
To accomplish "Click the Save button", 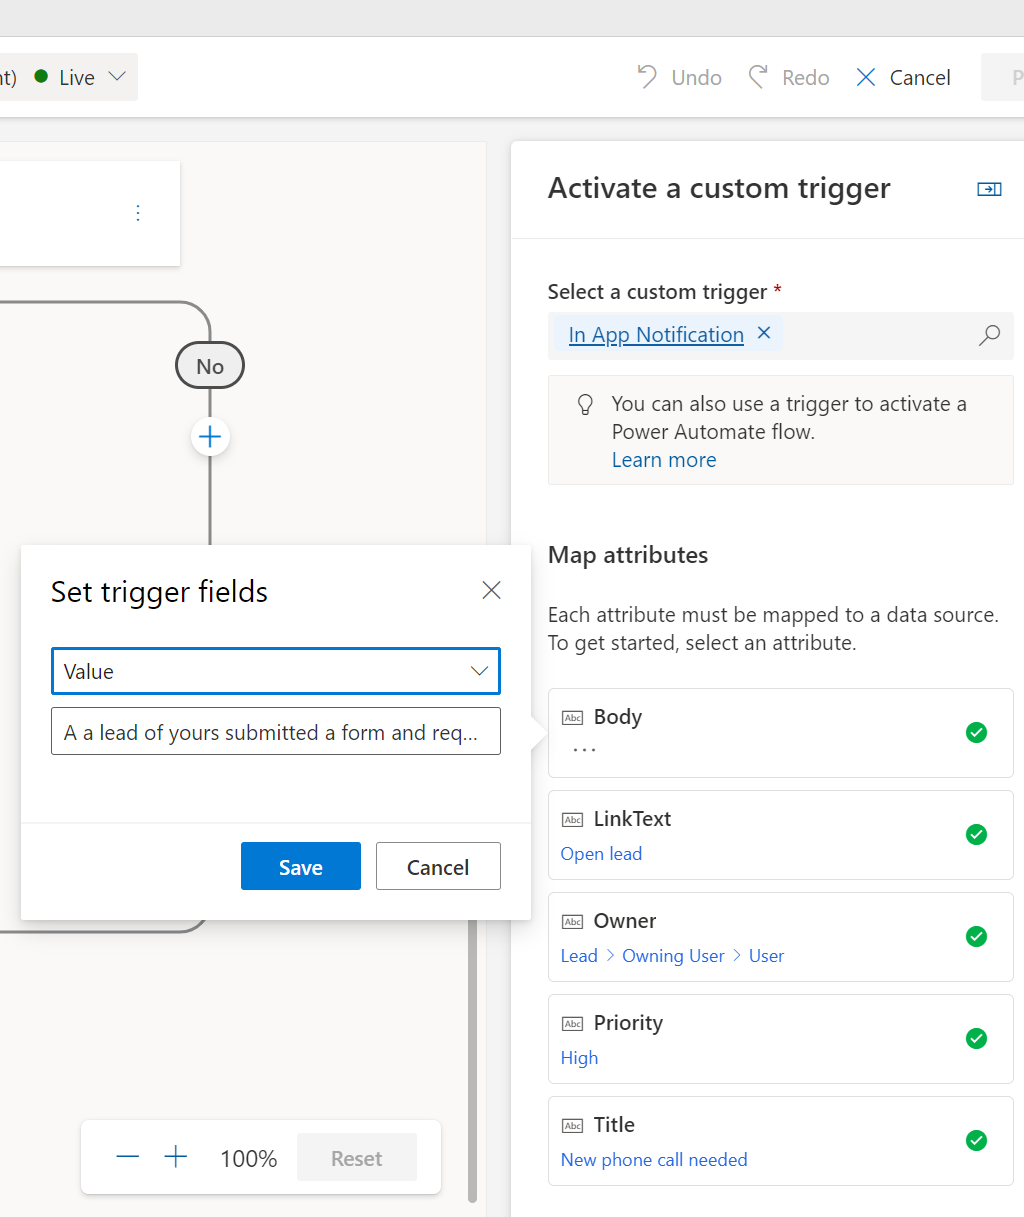I will [300, 866].
